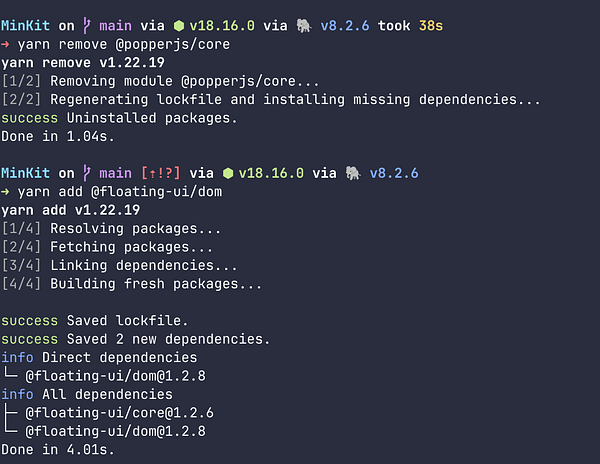
Task: Click the [3/4] Linking dependencies line
Action: coord(119,265)
